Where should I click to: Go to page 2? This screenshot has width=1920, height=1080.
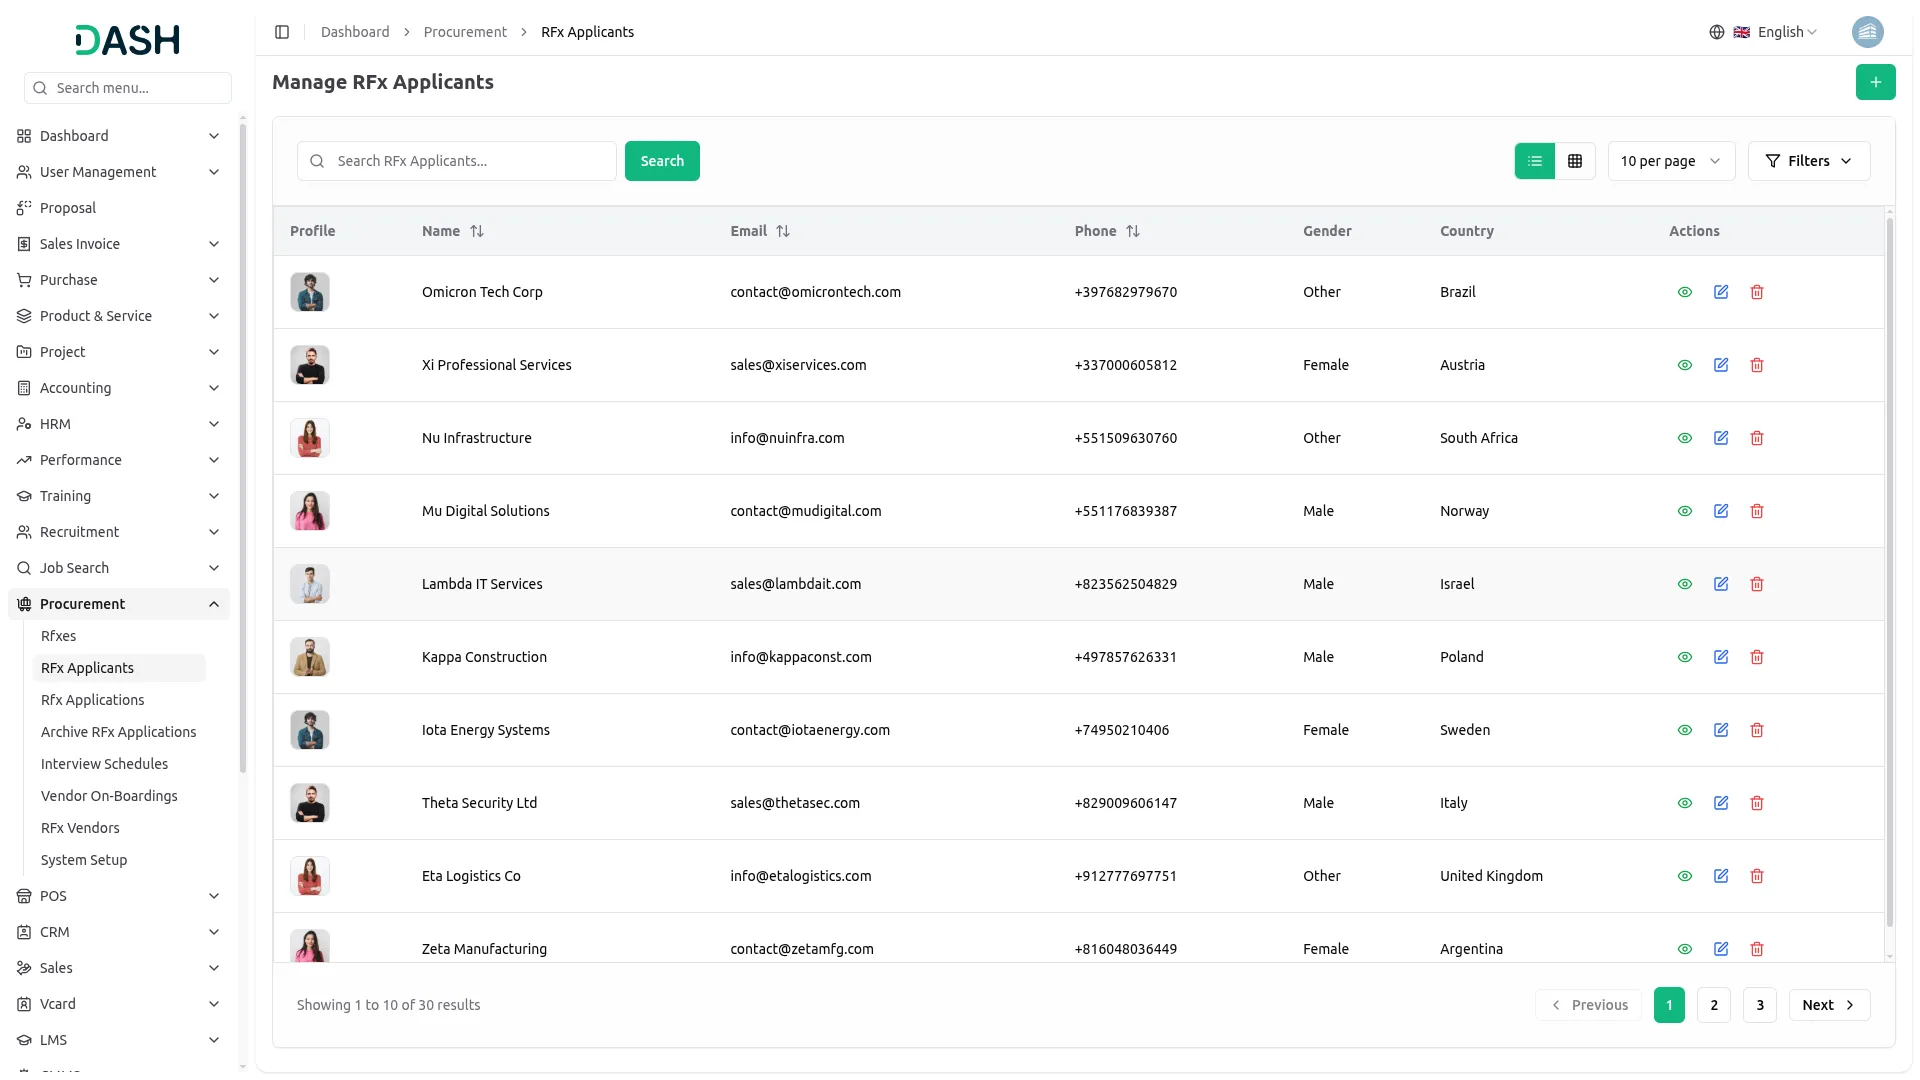pyautogui.click(x=1713, y=1005)
